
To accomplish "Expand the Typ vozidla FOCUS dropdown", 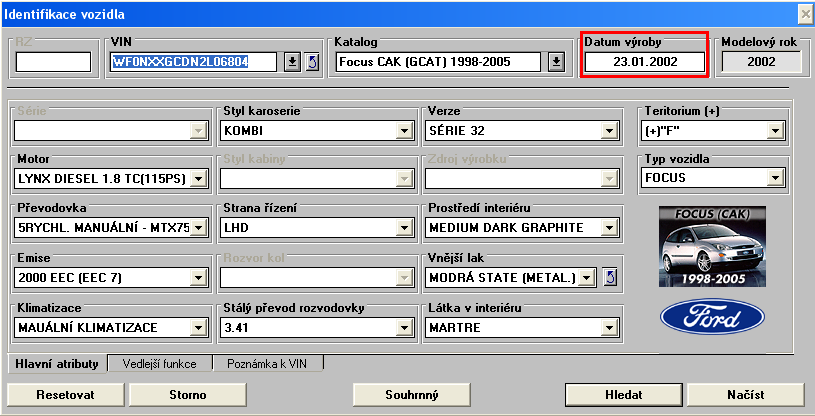I will tap(774, 179).
